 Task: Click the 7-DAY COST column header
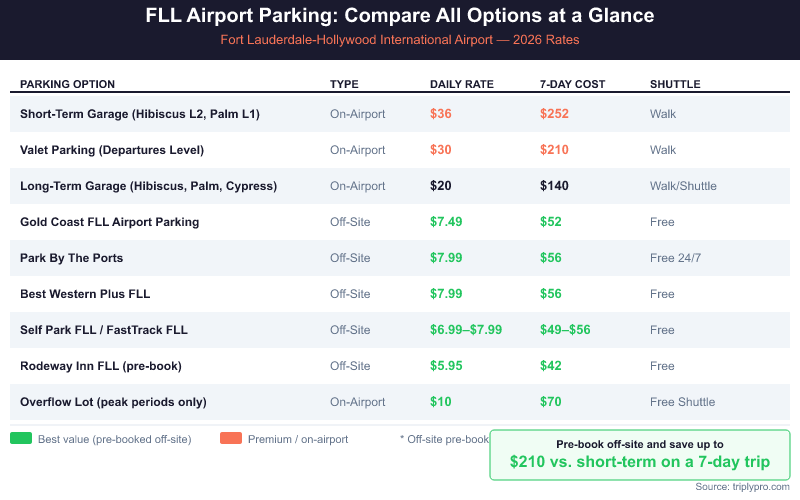point(572,84)
